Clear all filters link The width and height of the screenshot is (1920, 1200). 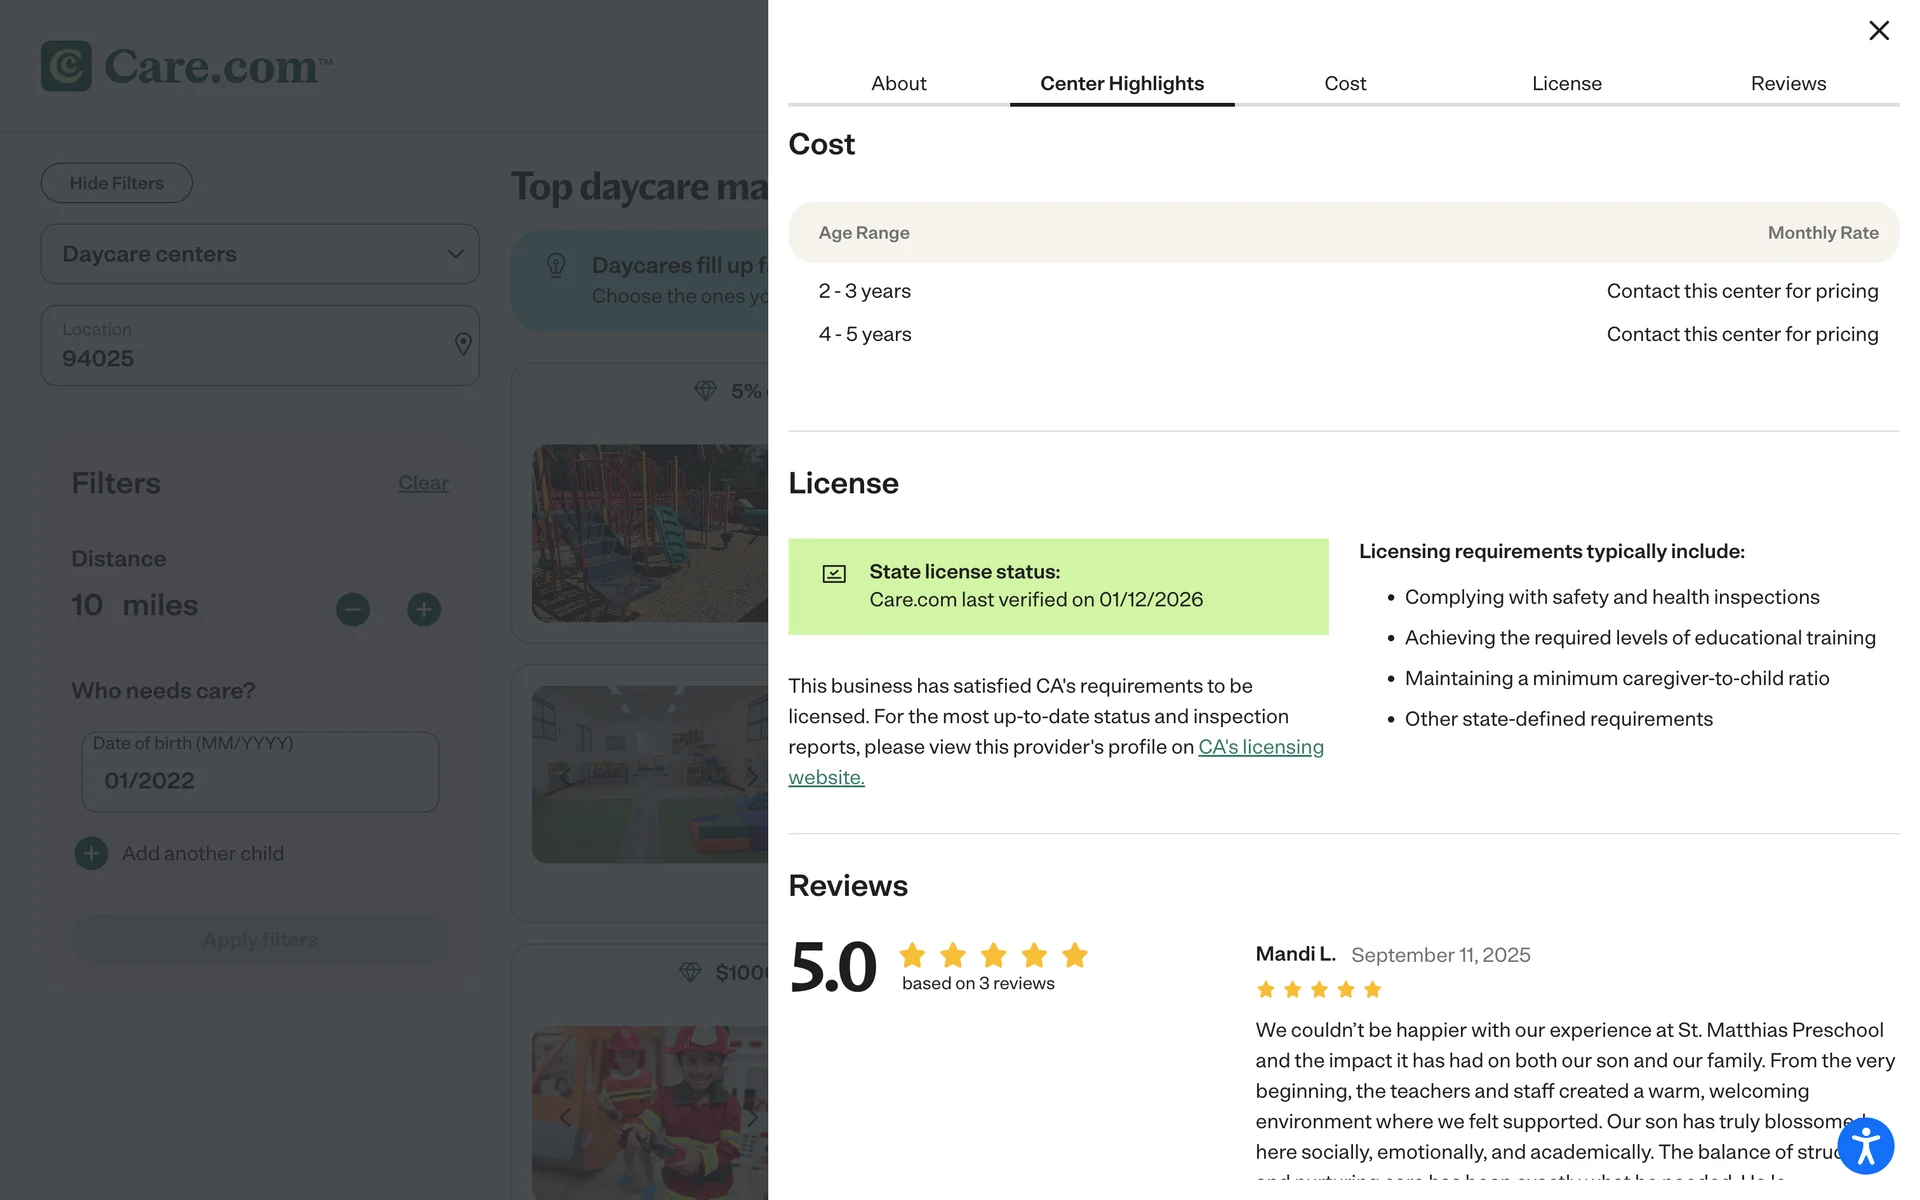[x=423, y=483]
